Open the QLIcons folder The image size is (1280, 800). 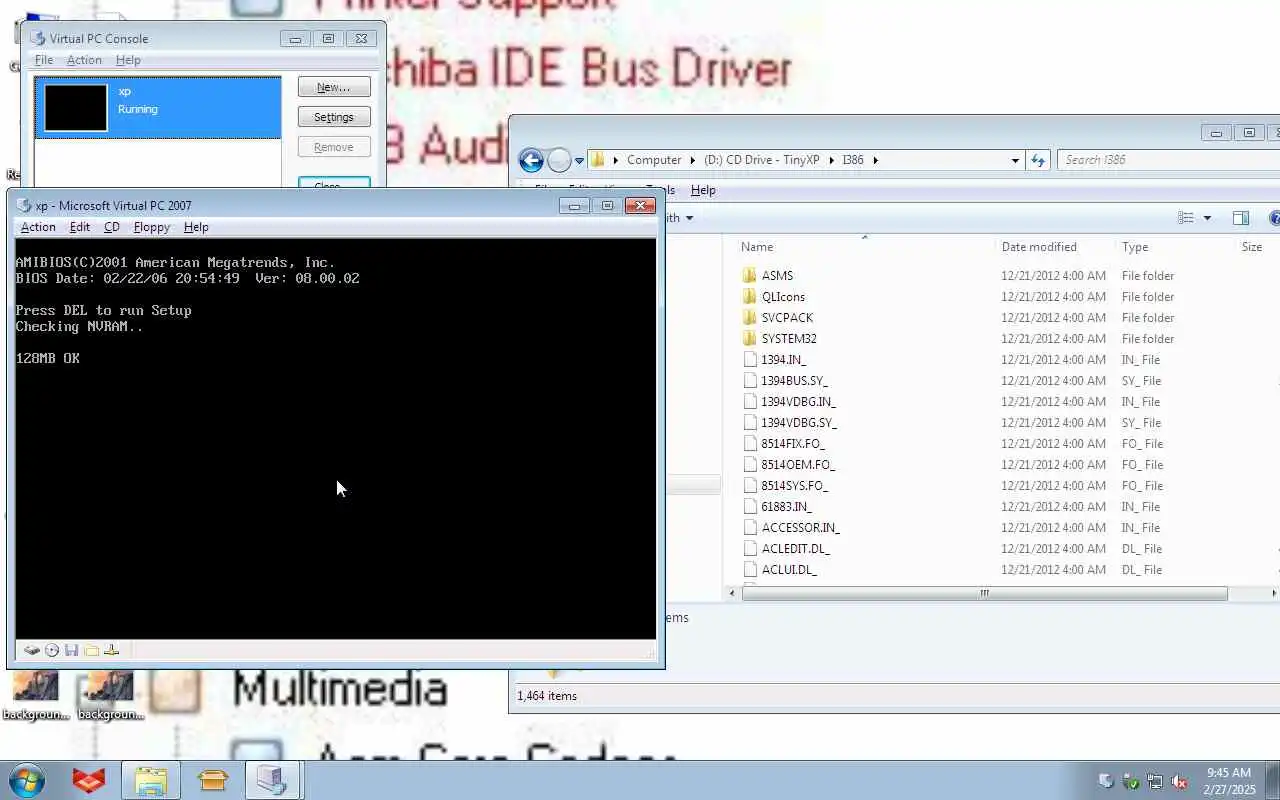click(x=783, y=296)
